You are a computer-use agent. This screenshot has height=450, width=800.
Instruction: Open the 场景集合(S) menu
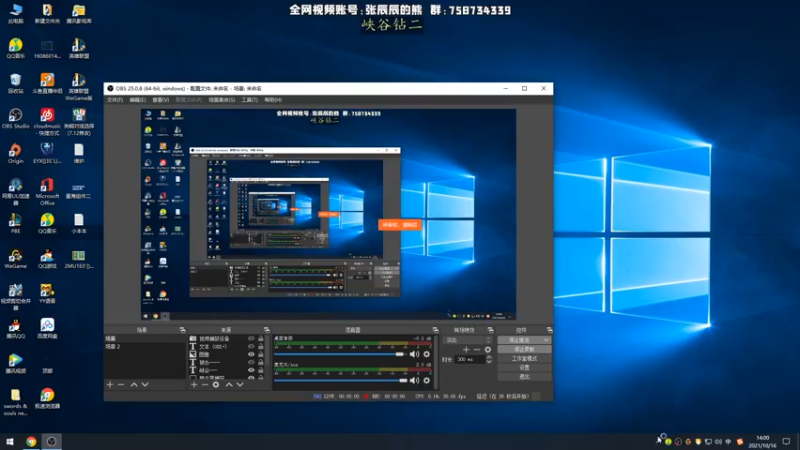coord(221,100)
